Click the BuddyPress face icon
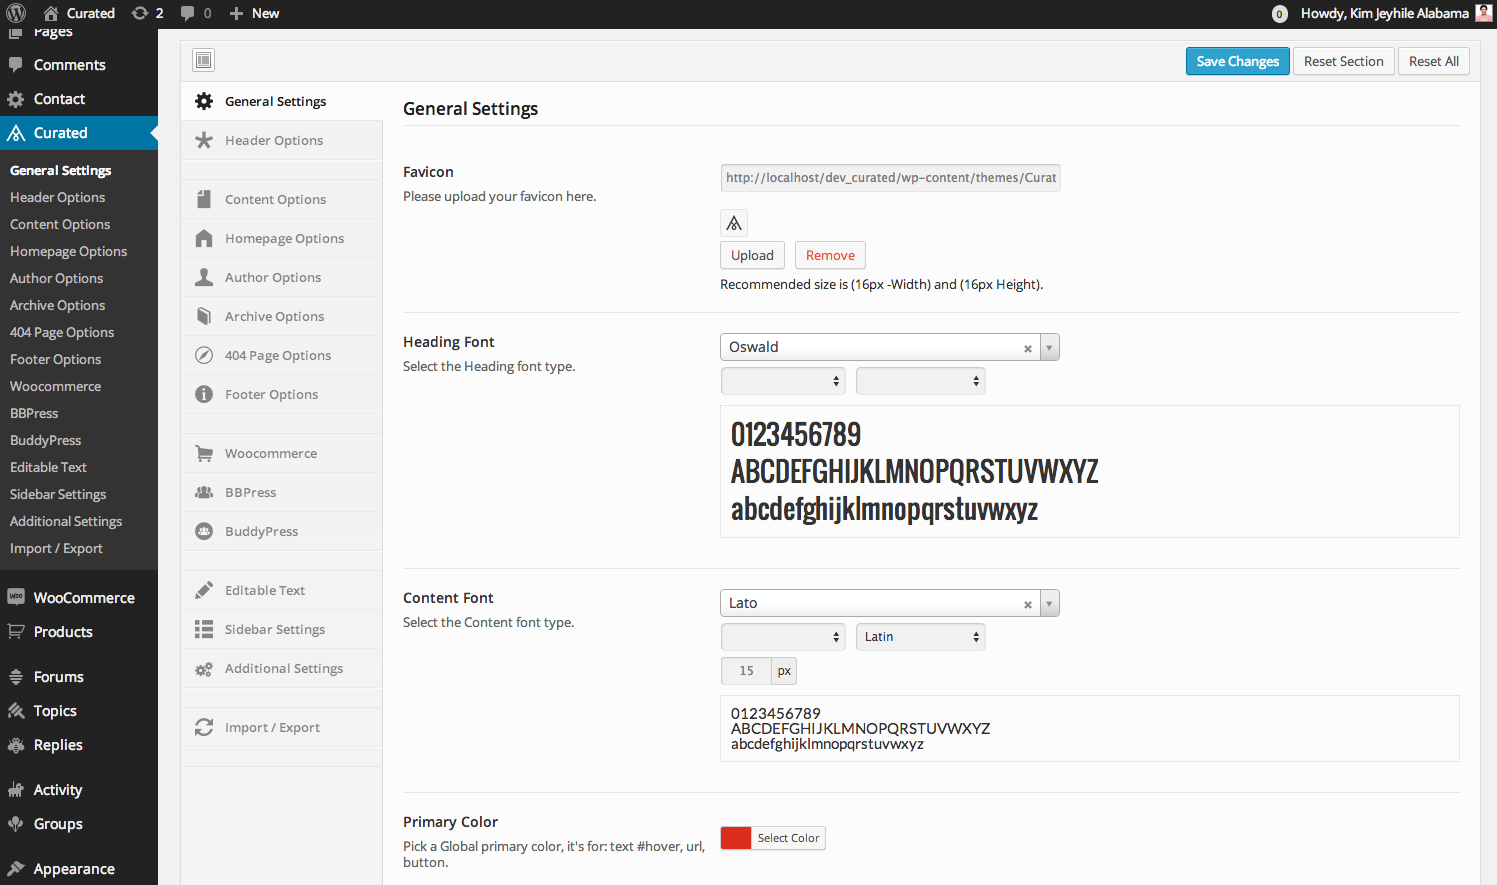The height and width of the screenshot is (885, 1497). pyautogui.click(x=204, y=531)
